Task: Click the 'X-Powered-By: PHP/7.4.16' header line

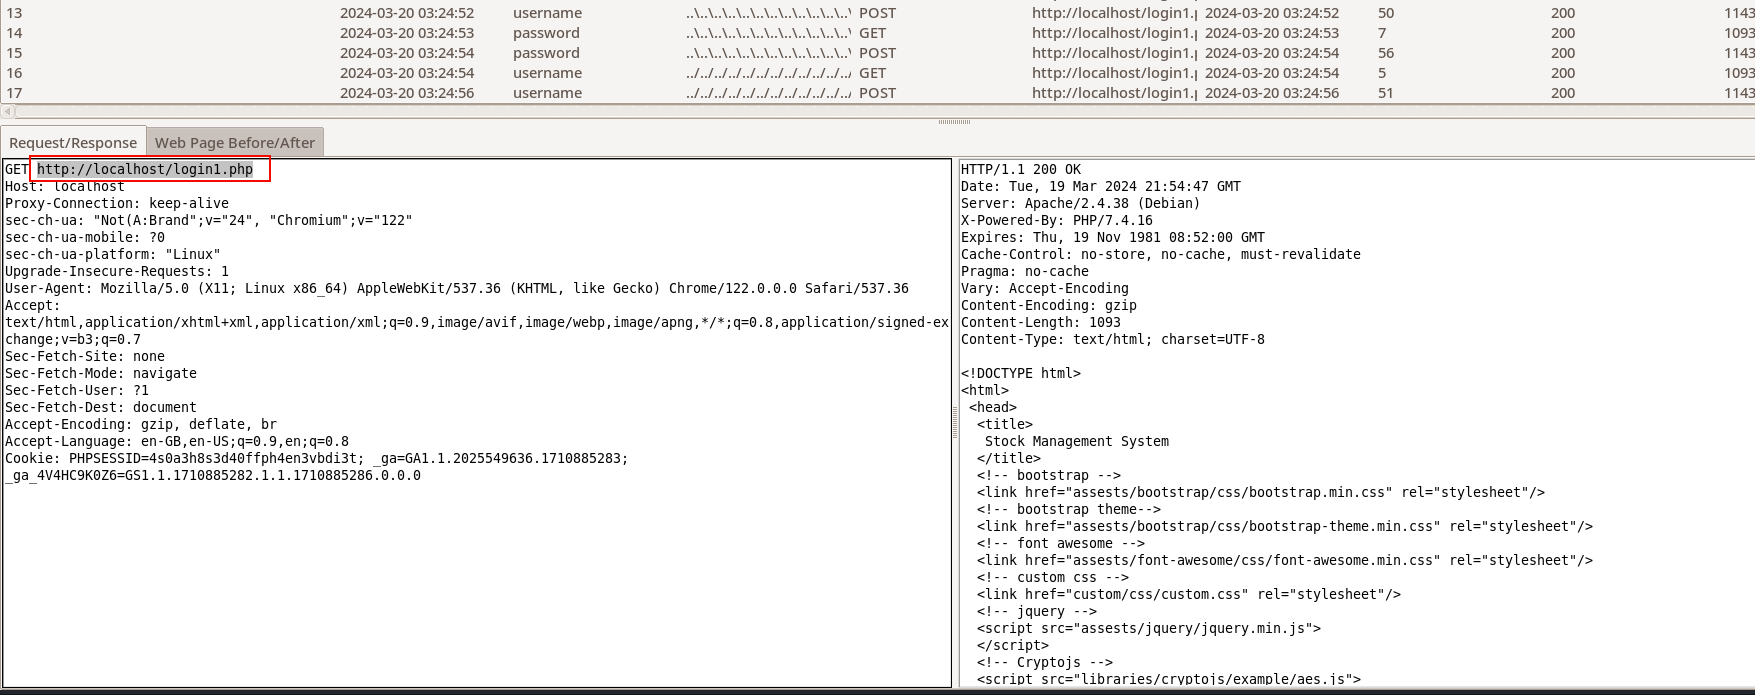Action: point(1057,220)
